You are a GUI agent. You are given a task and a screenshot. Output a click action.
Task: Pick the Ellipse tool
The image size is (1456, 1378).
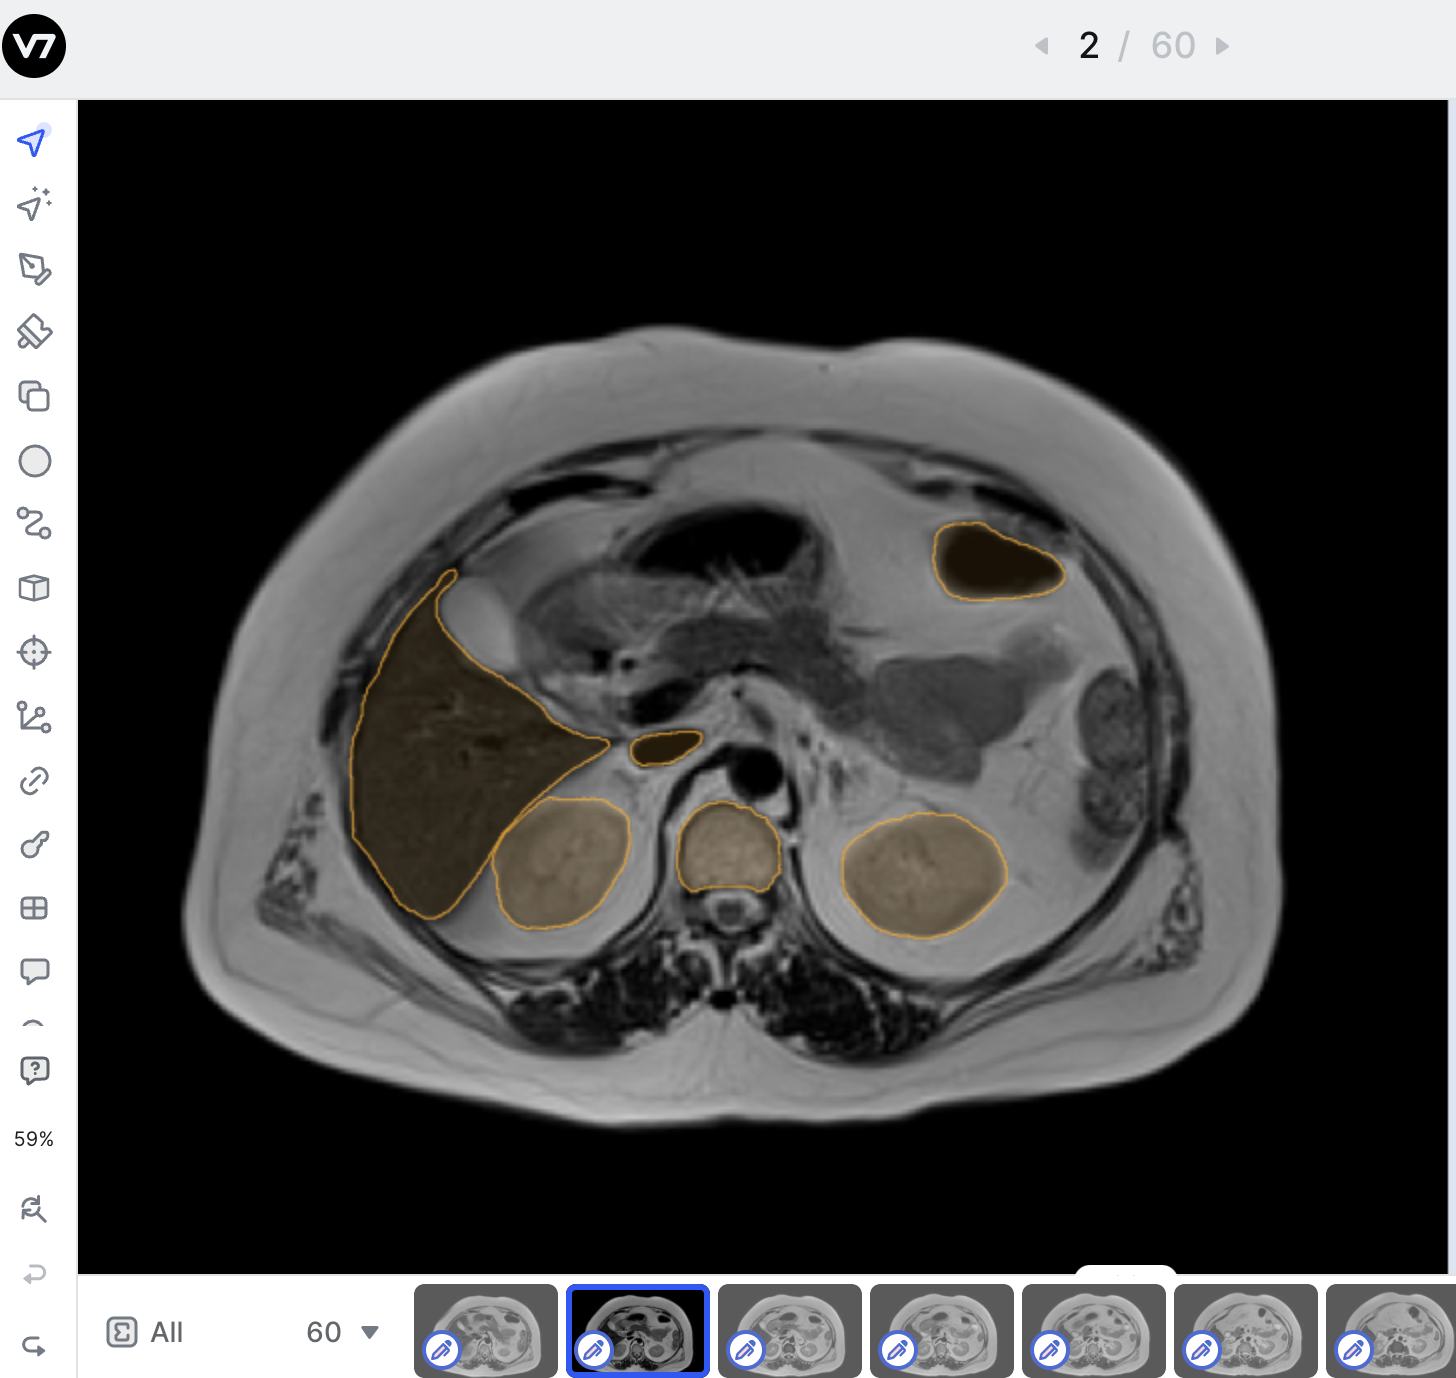(x=34, y=461)
